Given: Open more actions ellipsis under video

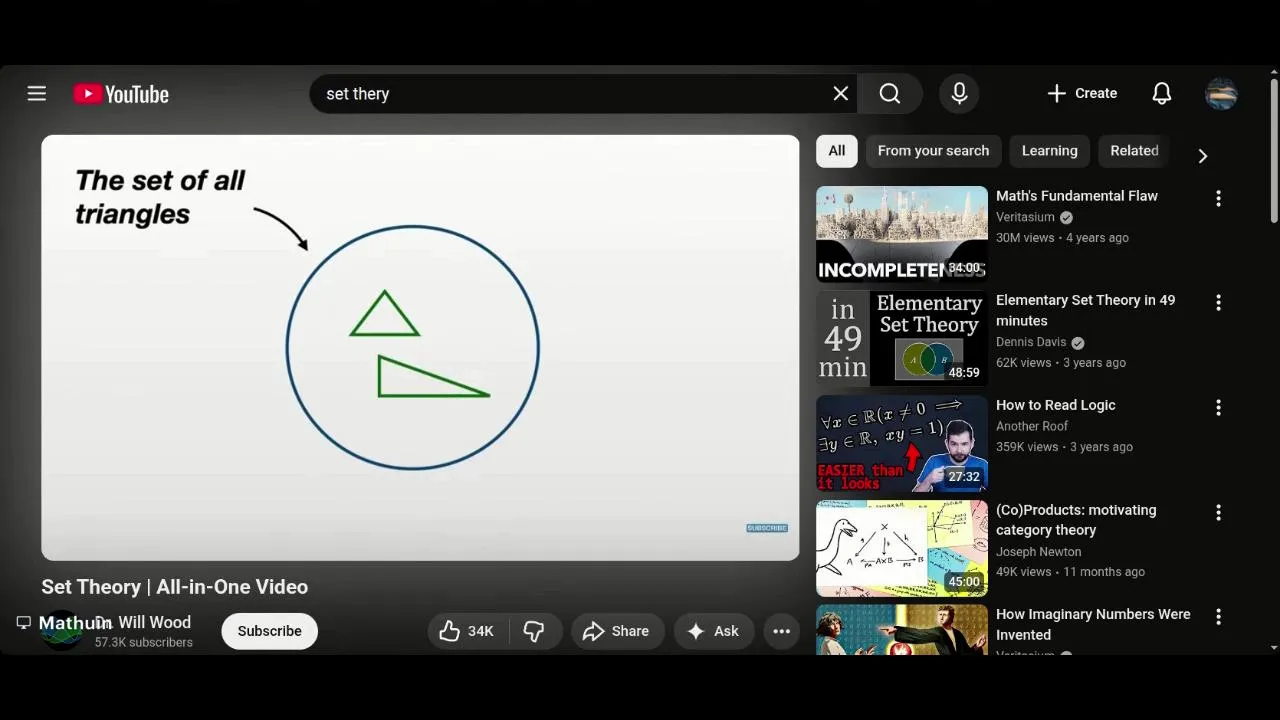Looking at the screenshot, I should [x=782, y=631].
